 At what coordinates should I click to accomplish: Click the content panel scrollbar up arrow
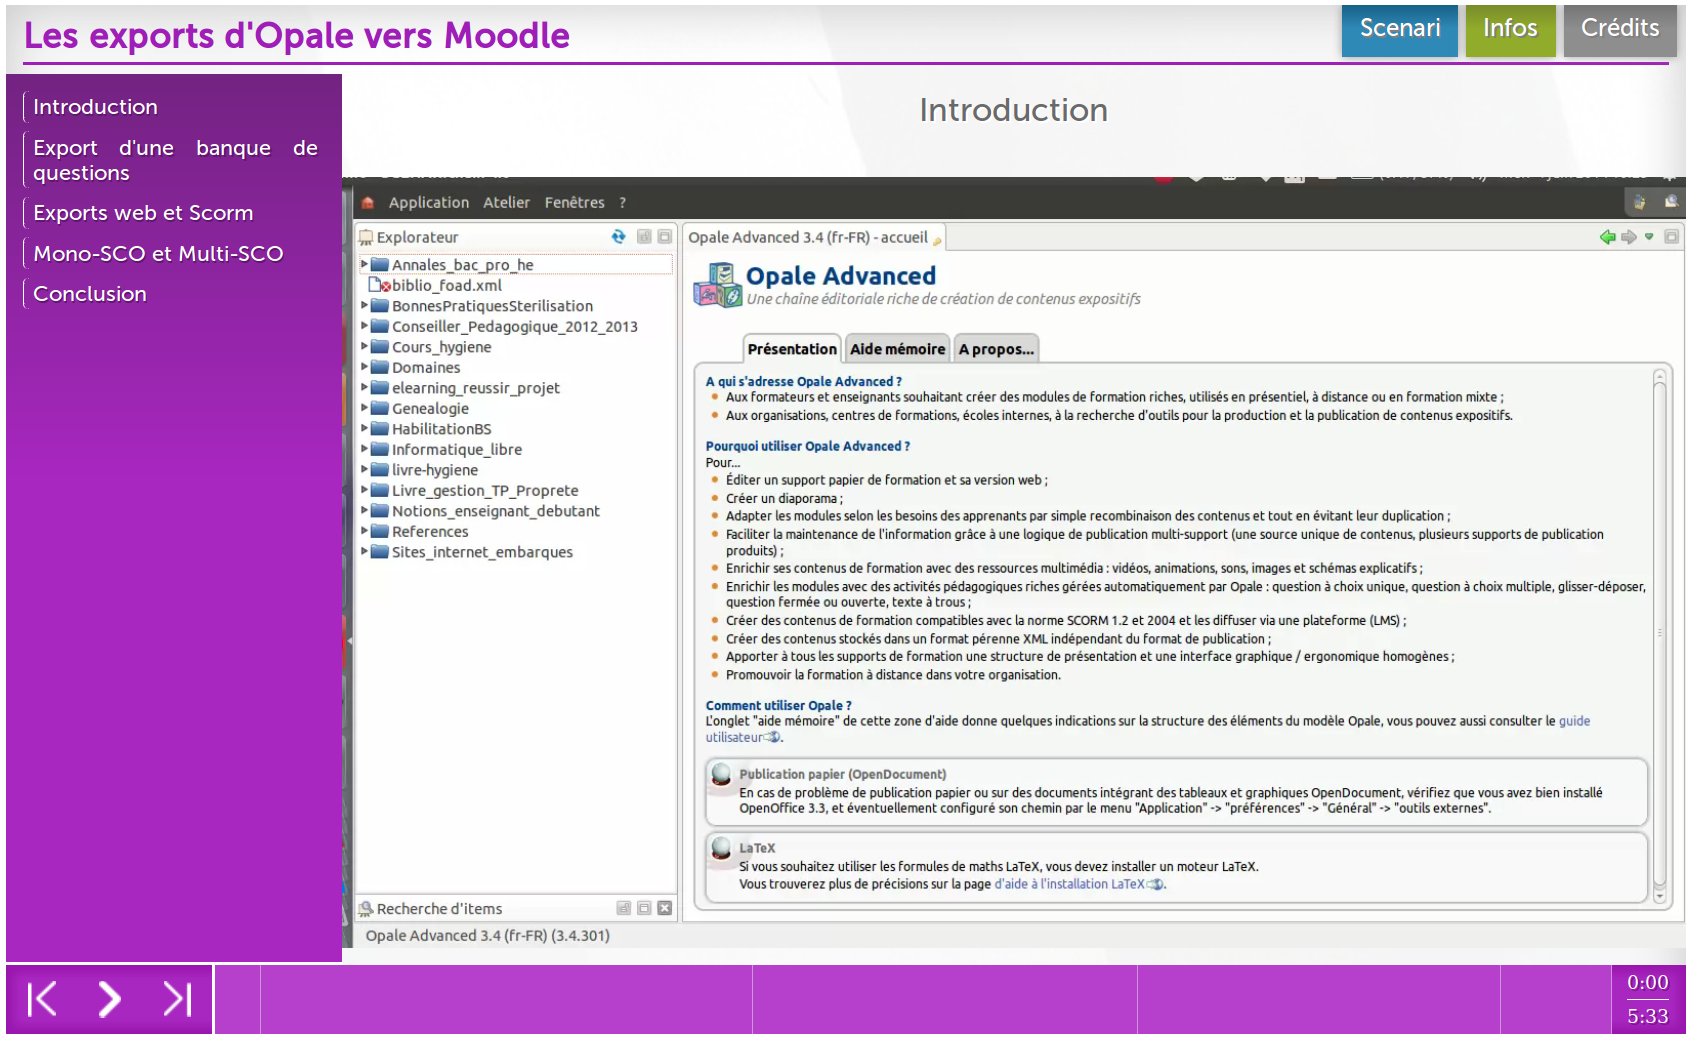pos(1660,377)
